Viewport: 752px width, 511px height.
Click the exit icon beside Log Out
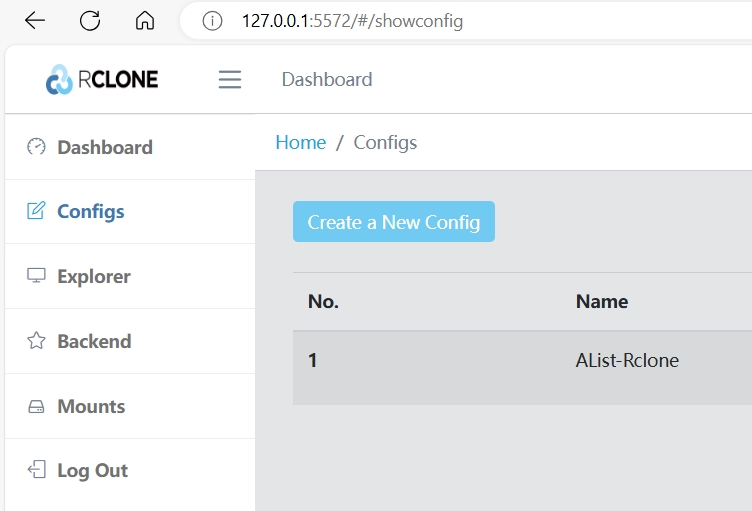pyautogui.click(x=36, y=470)
